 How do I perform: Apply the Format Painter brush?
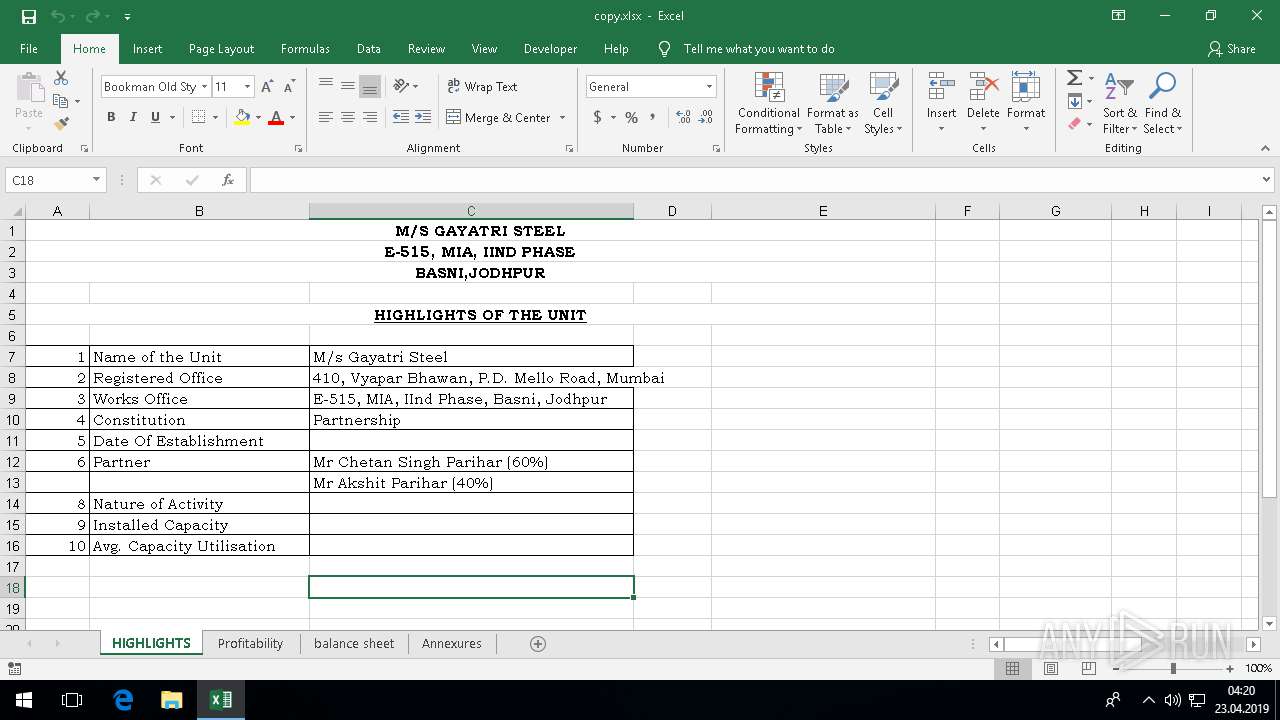pyautogui.click(x=61, y=124)
